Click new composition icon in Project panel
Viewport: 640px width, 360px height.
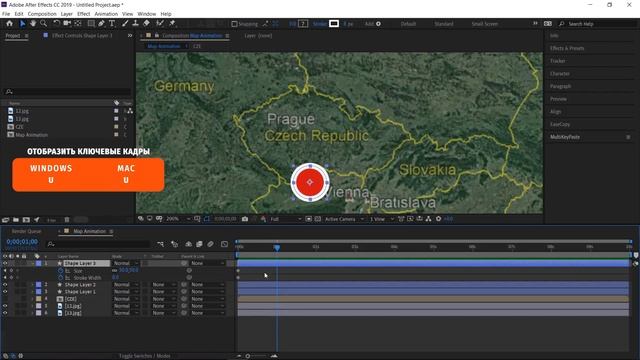[26, 220]
